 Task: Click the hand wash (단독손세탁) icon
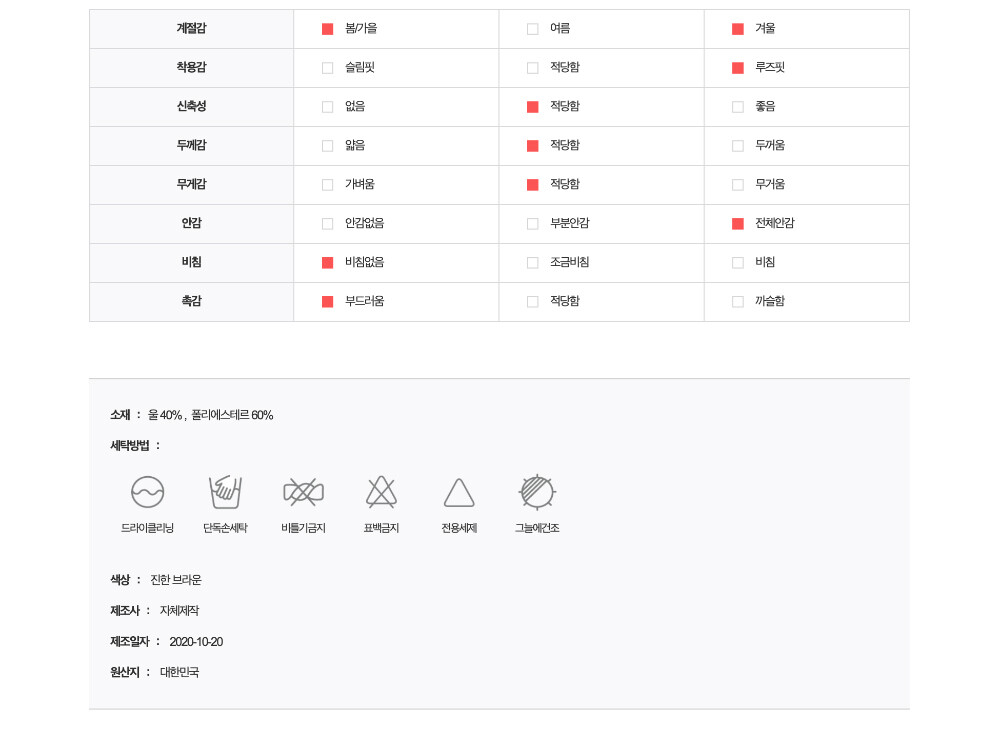(x=225, y=492)
